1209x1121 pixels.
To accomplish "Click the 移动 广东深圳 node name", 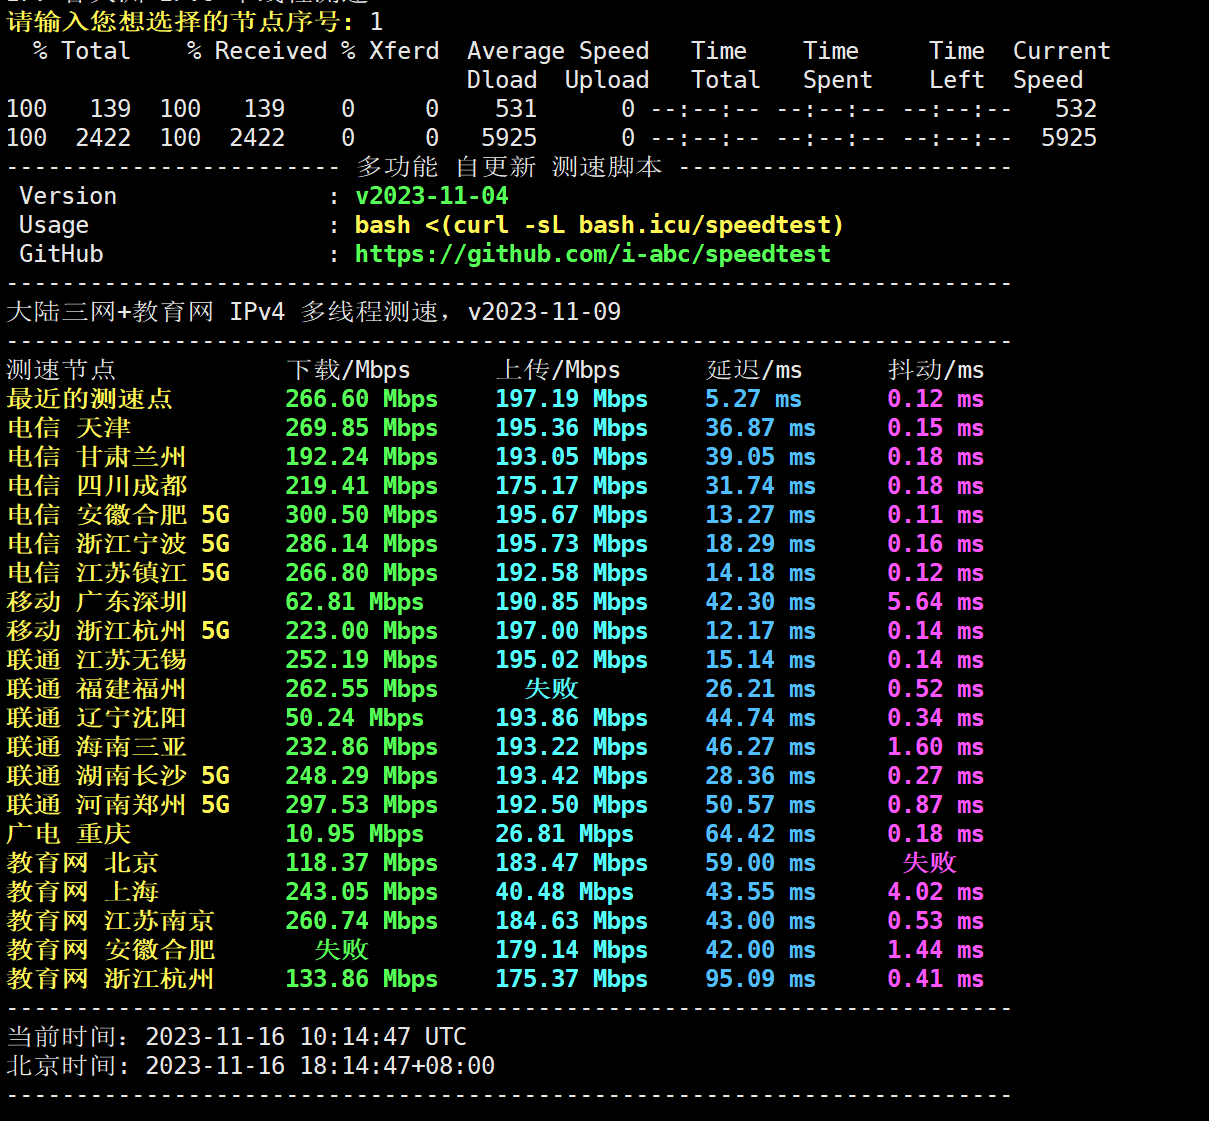I will point(96,602).
